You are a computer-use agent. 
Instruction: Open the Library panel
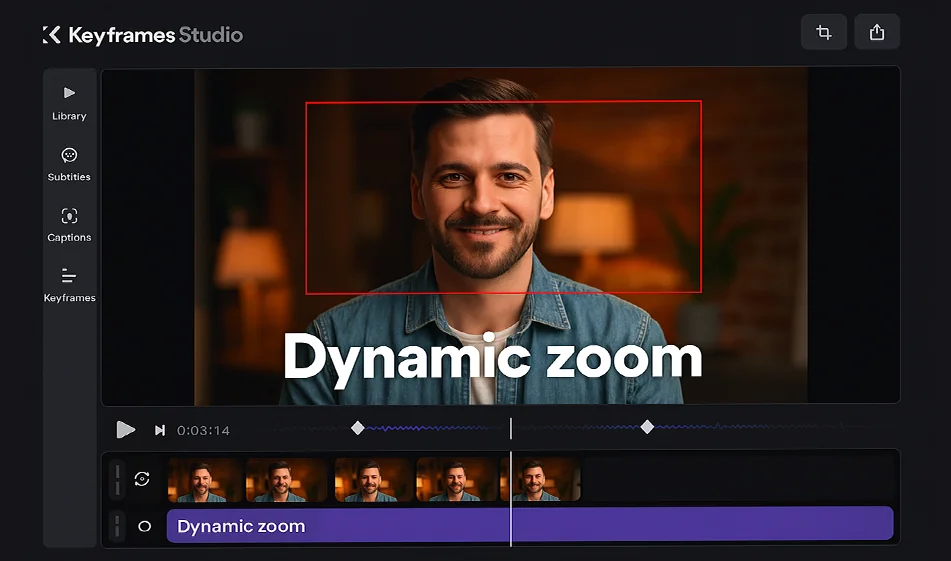[69, 102]
